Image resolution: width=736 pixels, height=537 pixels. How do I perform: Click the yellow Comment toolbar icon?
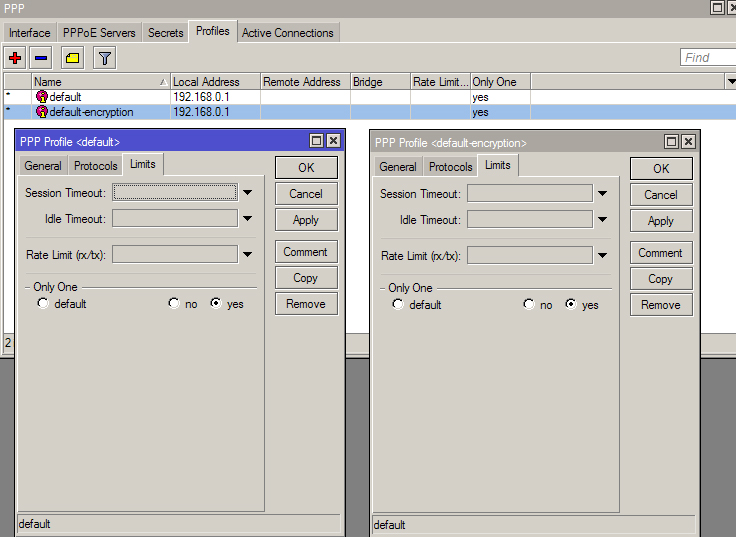tap(72, 58)
